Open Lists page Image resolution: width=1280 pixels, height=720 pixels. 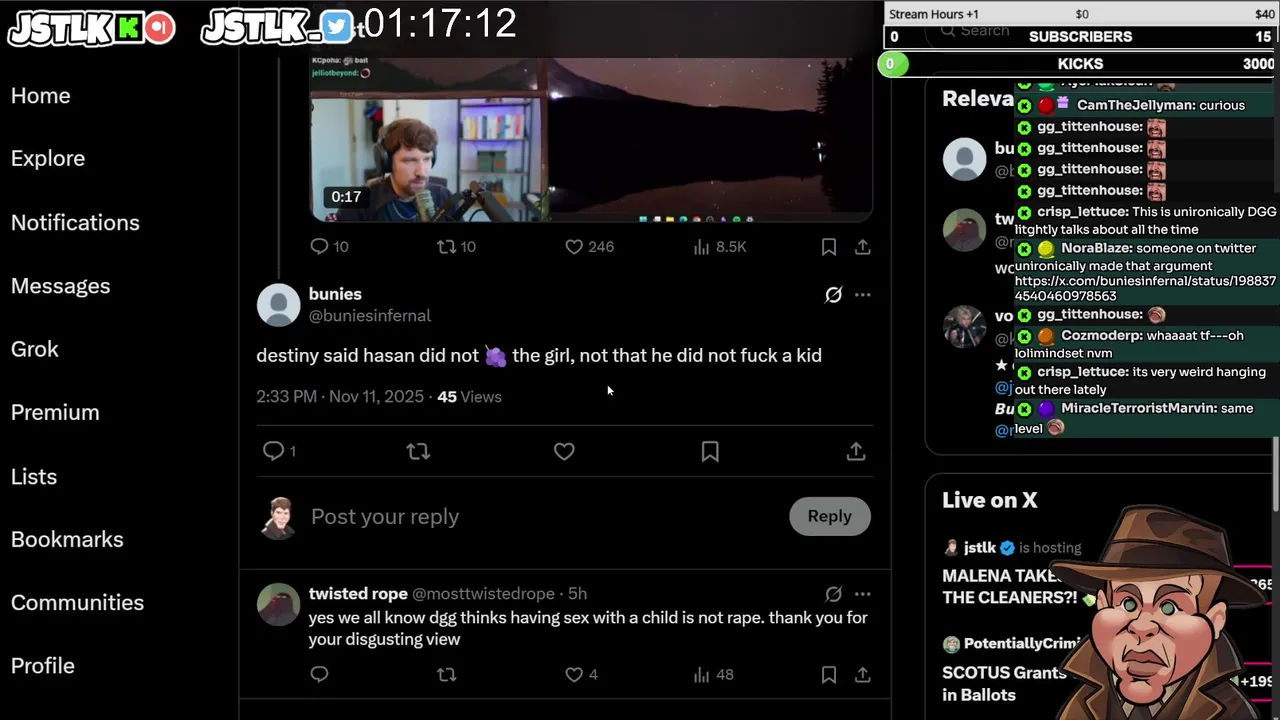point(34,477)
